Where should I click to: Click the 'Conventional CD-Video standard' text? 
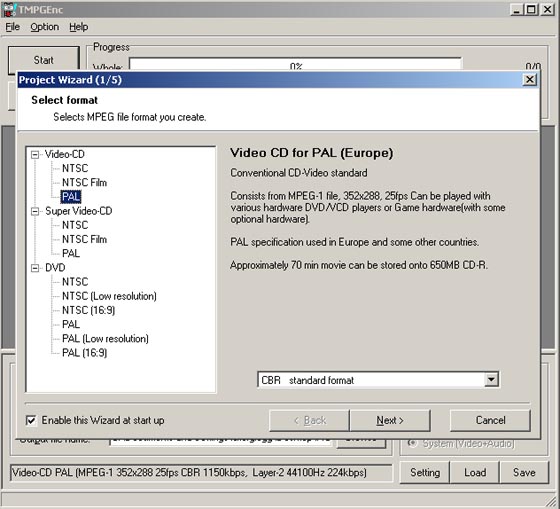[299, 173]
